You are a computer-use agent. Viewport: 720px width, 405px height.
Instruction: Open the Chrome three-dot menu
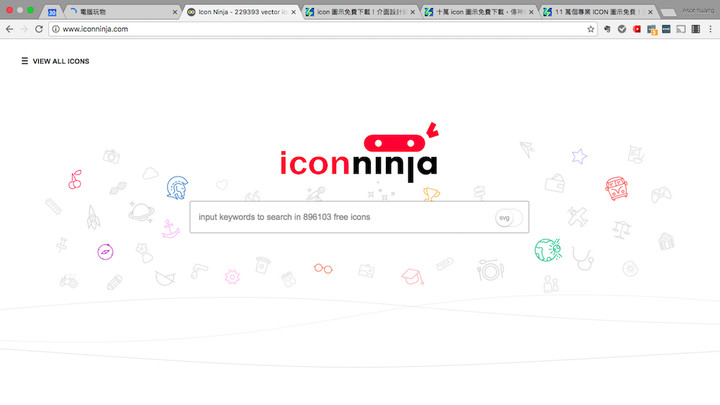pos(710,29)
